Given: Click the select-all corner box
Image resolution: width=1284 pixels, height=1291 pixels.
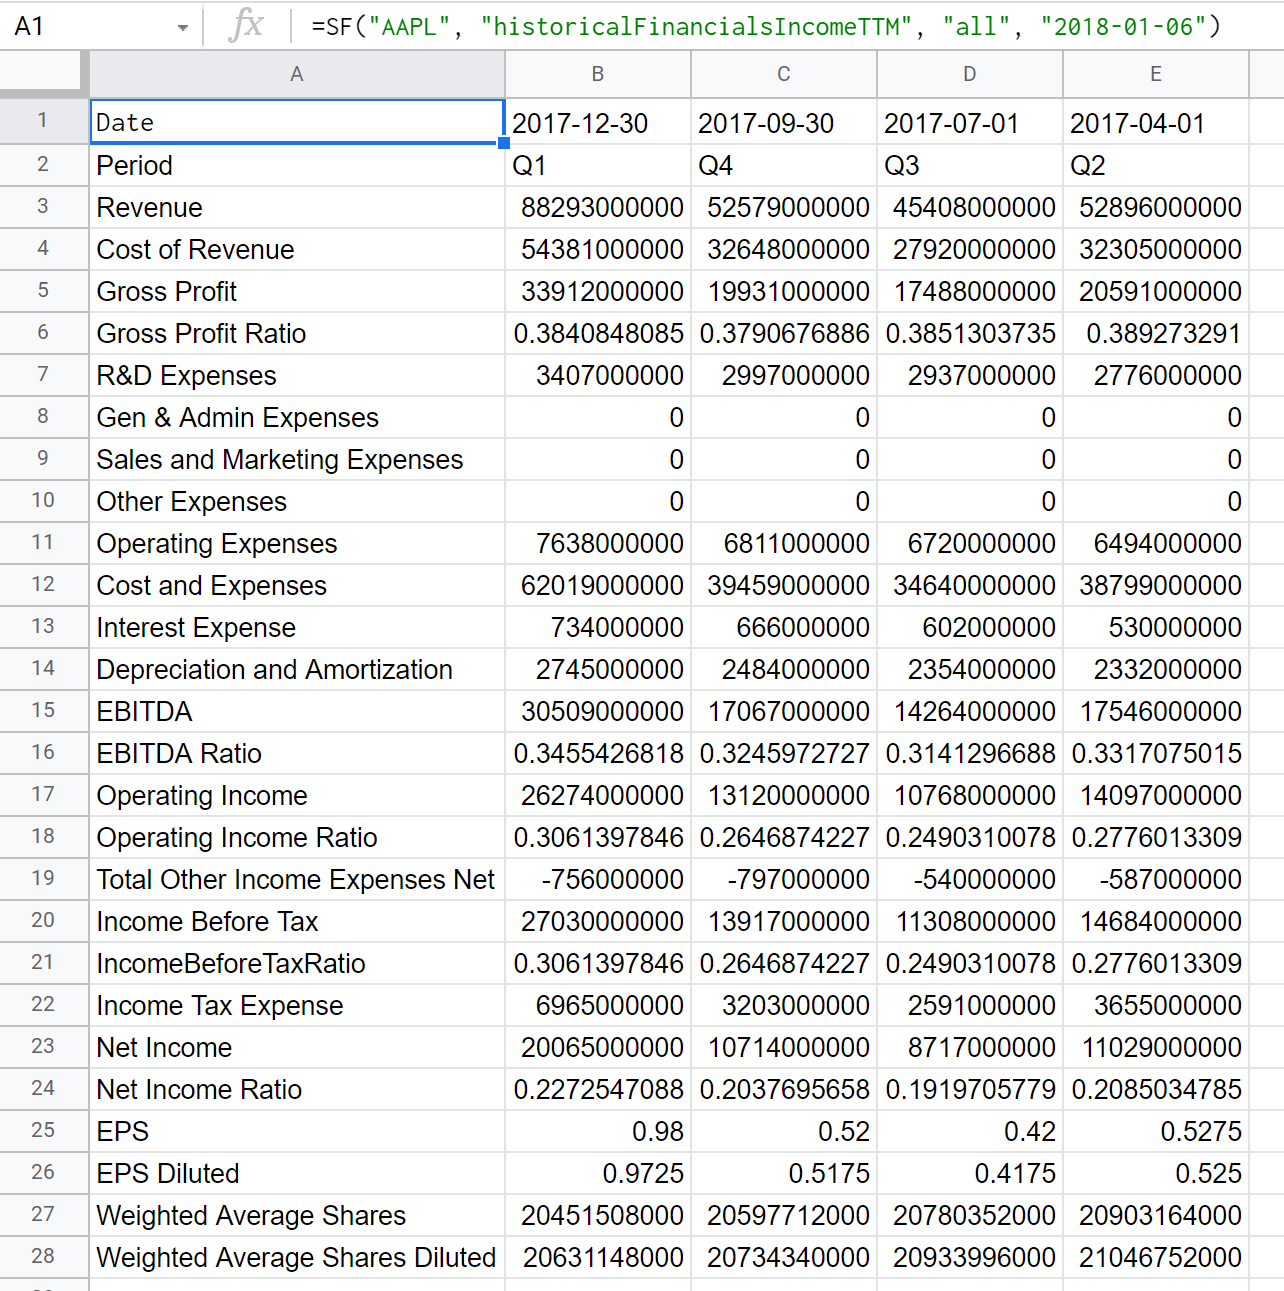Looking at the screenshot, I should 44,74.
